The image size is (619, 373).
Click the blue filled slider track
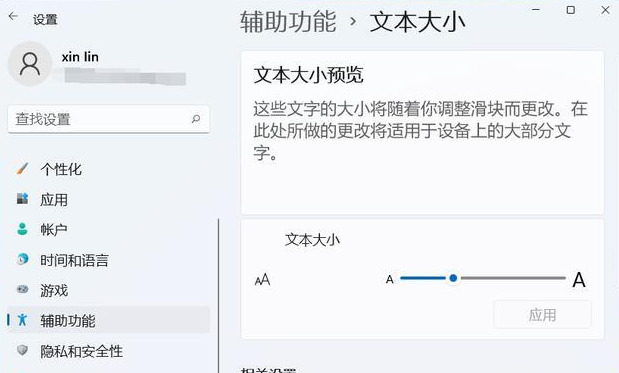coord(423,278)
